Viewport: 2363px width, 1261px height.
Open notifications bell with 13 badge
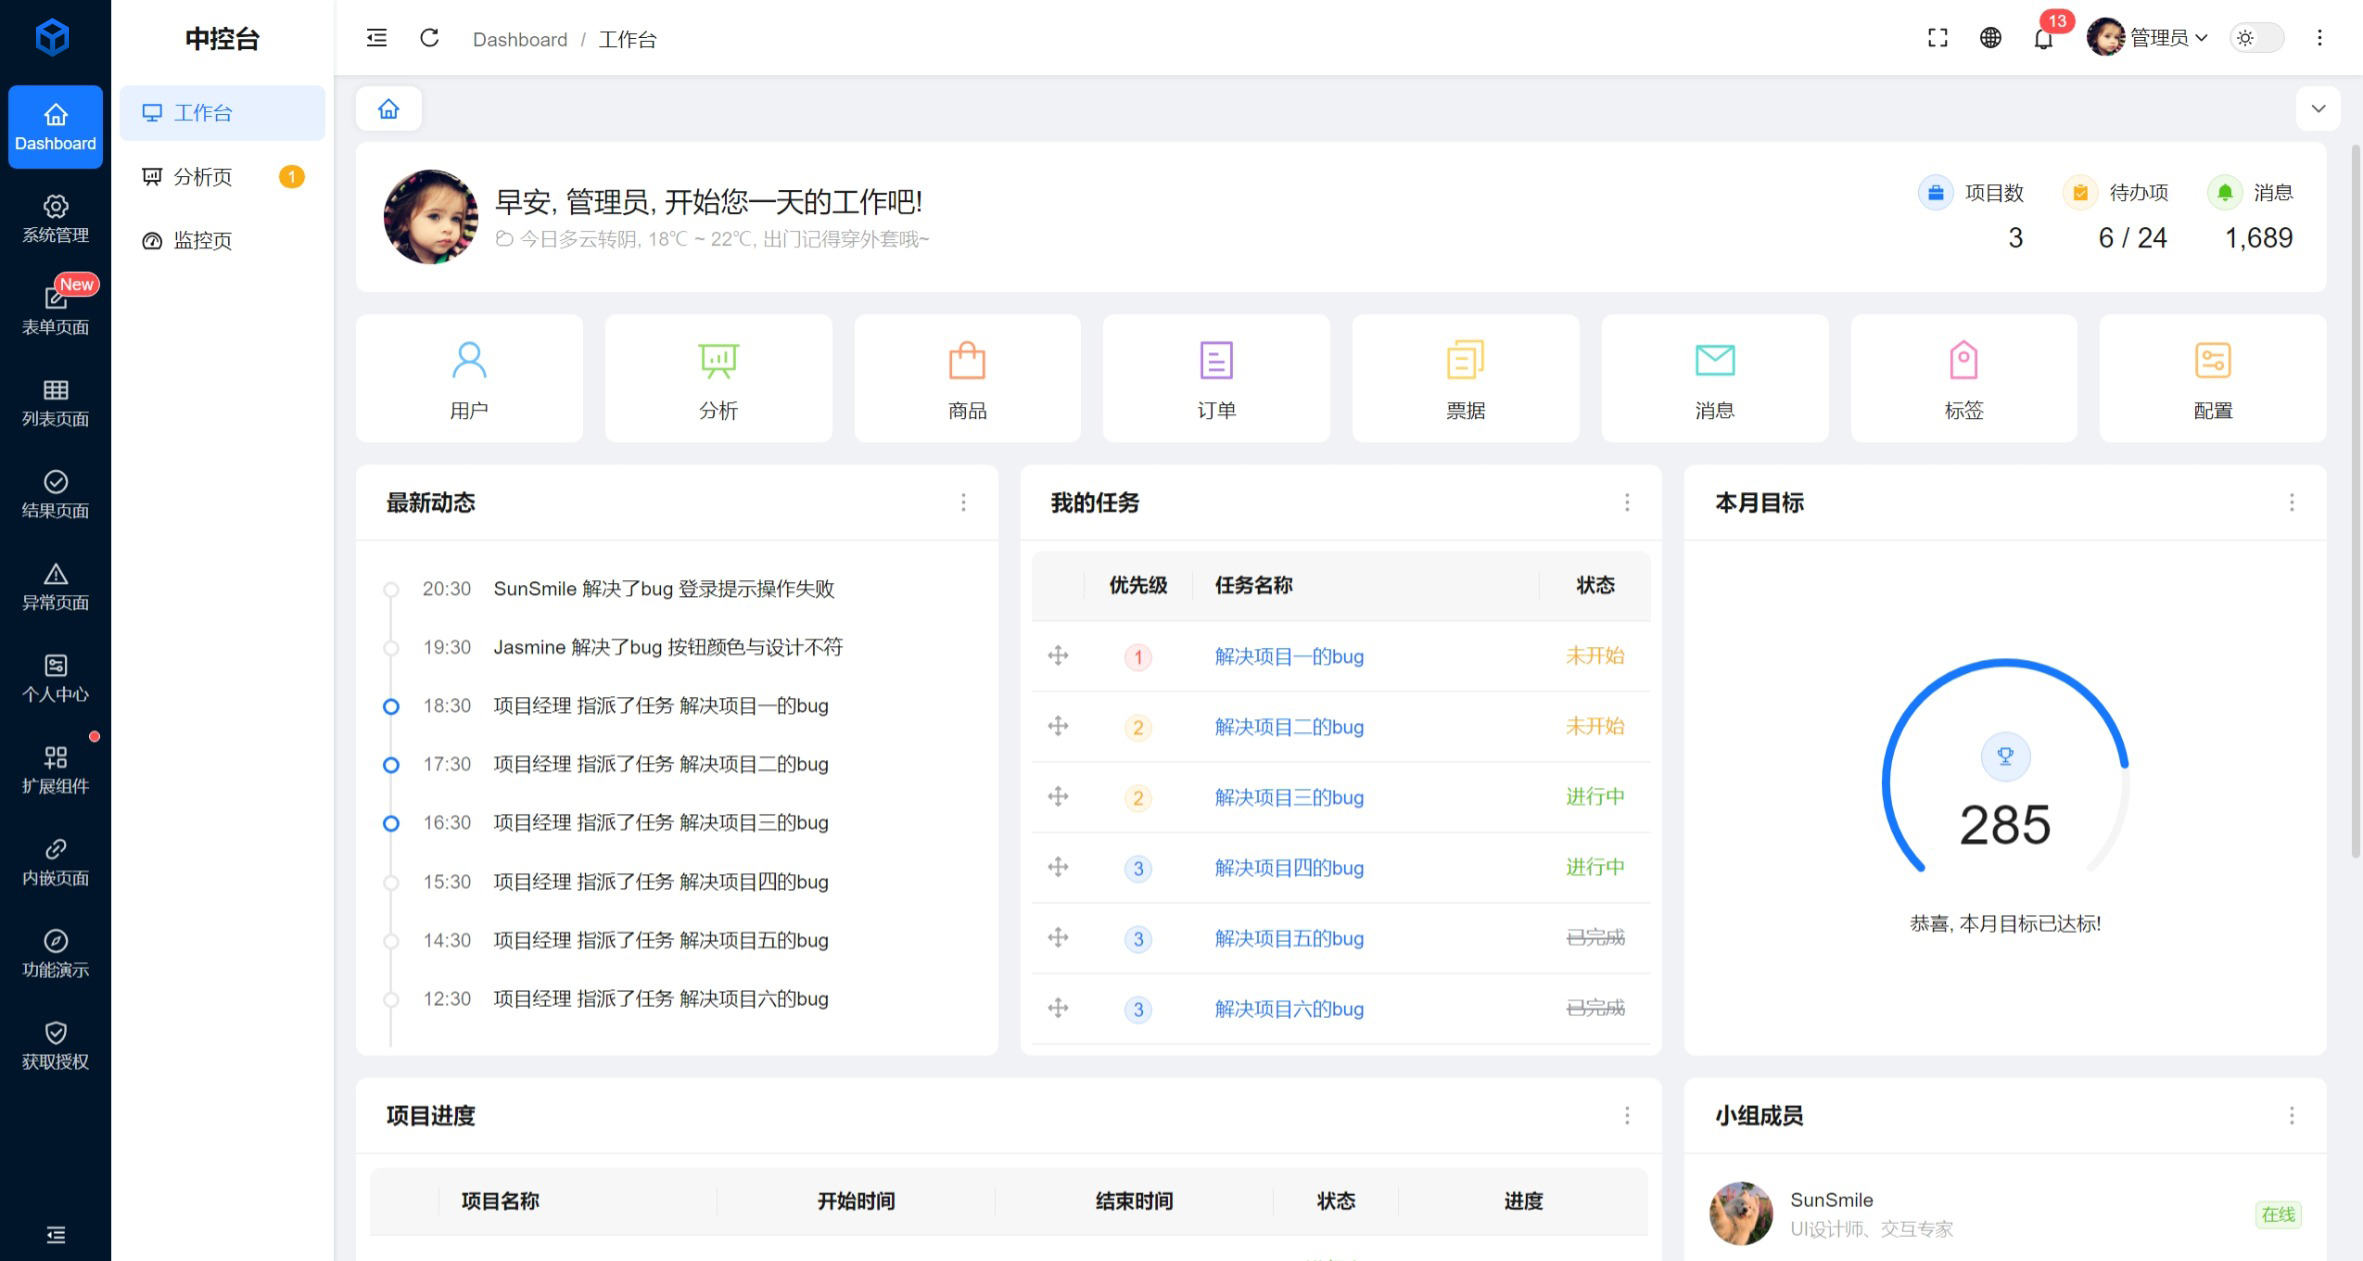coord(2043,39)
